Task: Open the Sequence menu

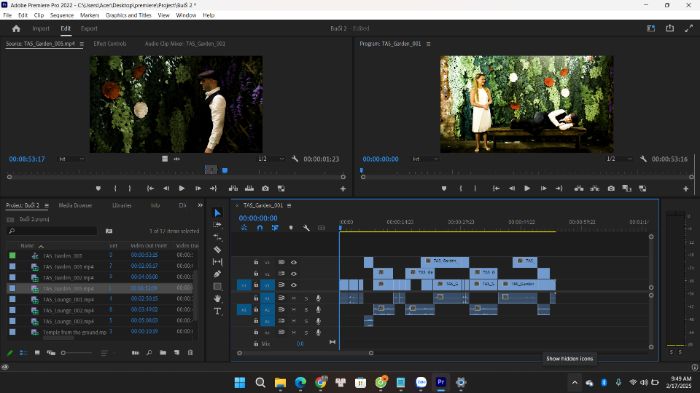Action: point(62,15)
